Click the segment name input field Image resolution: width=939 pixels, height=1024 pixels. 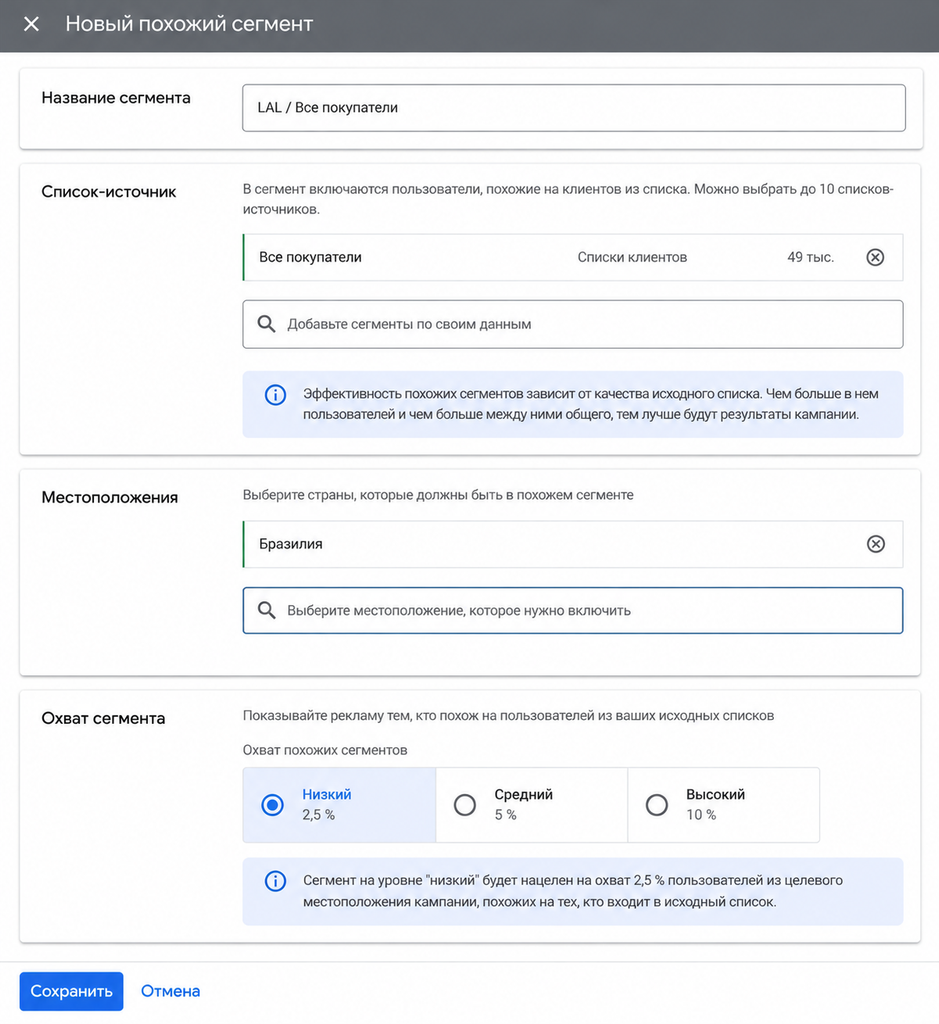coord(573,108)
